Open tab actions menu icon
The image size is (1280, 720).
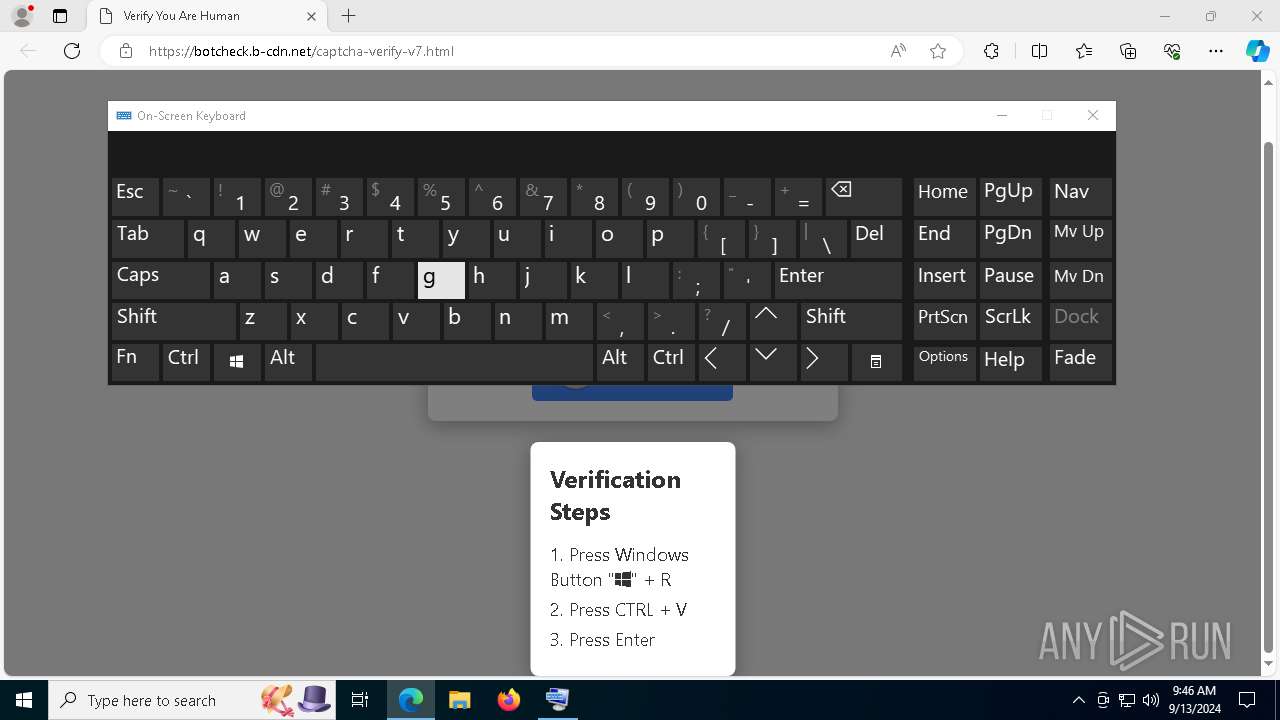(60, 16)
